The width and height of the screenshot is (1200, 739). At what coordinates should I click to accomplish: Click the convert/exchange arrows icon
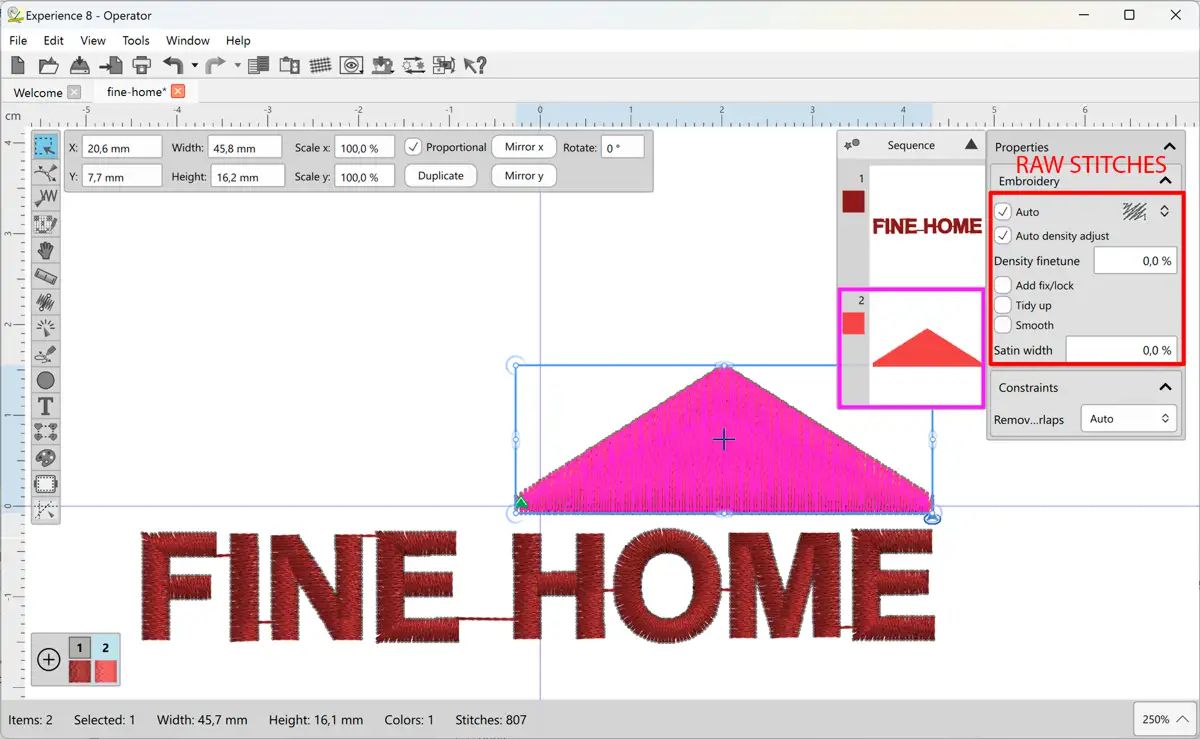414,66
